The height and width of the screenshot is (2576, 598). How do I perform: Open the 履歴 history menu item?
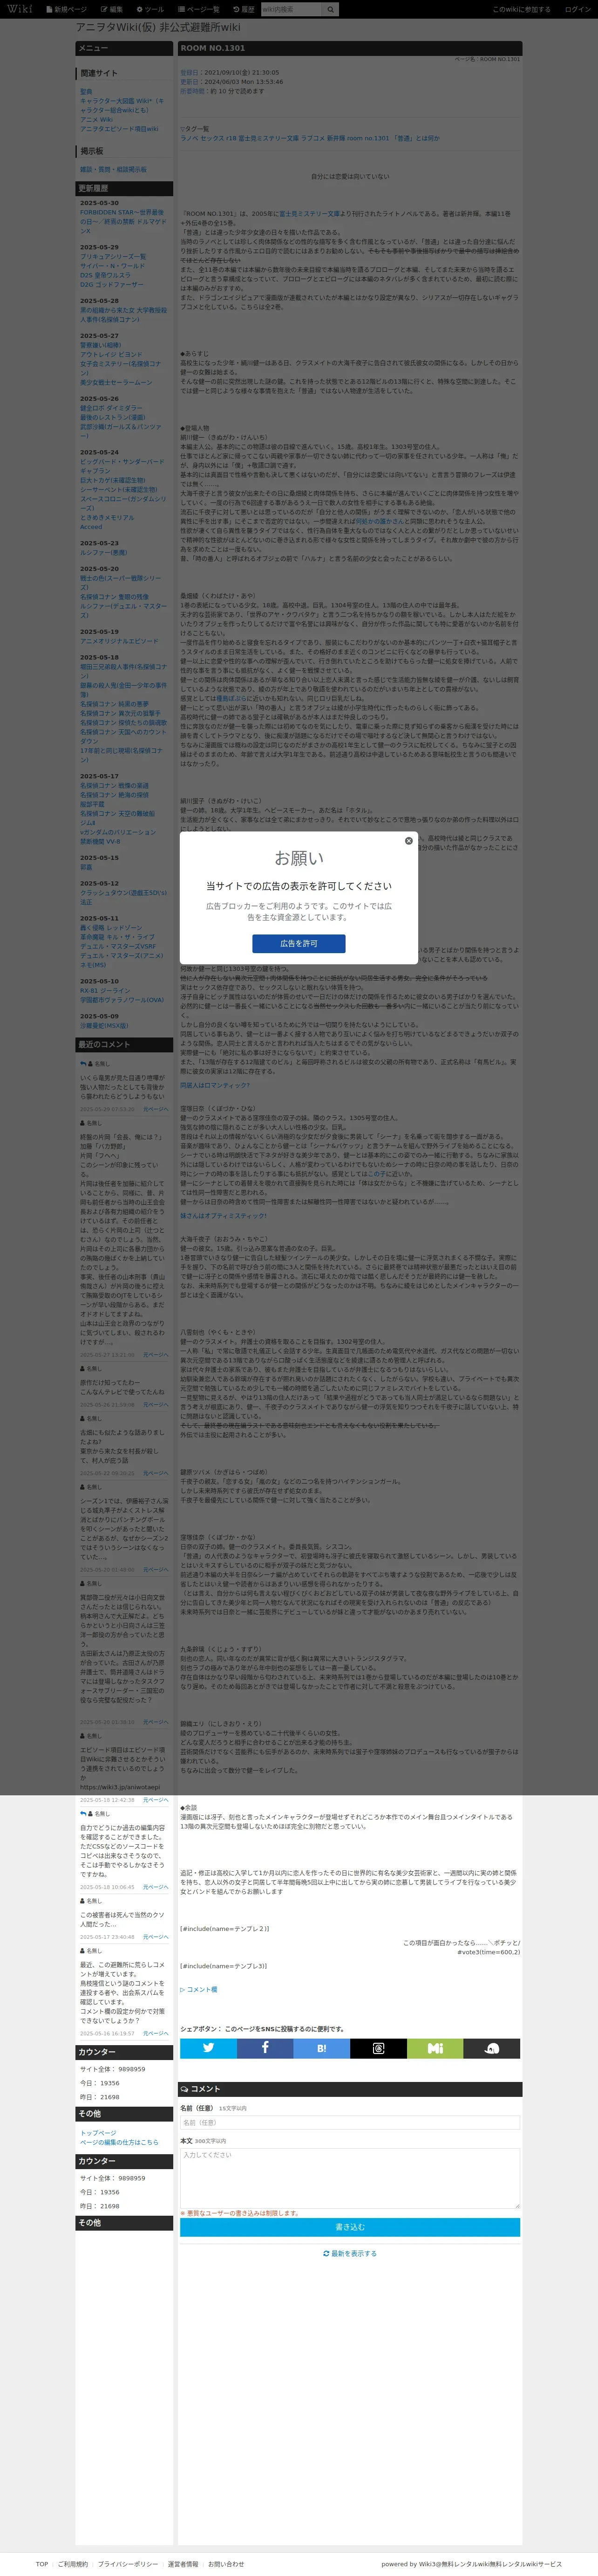[x=244, y=9]
